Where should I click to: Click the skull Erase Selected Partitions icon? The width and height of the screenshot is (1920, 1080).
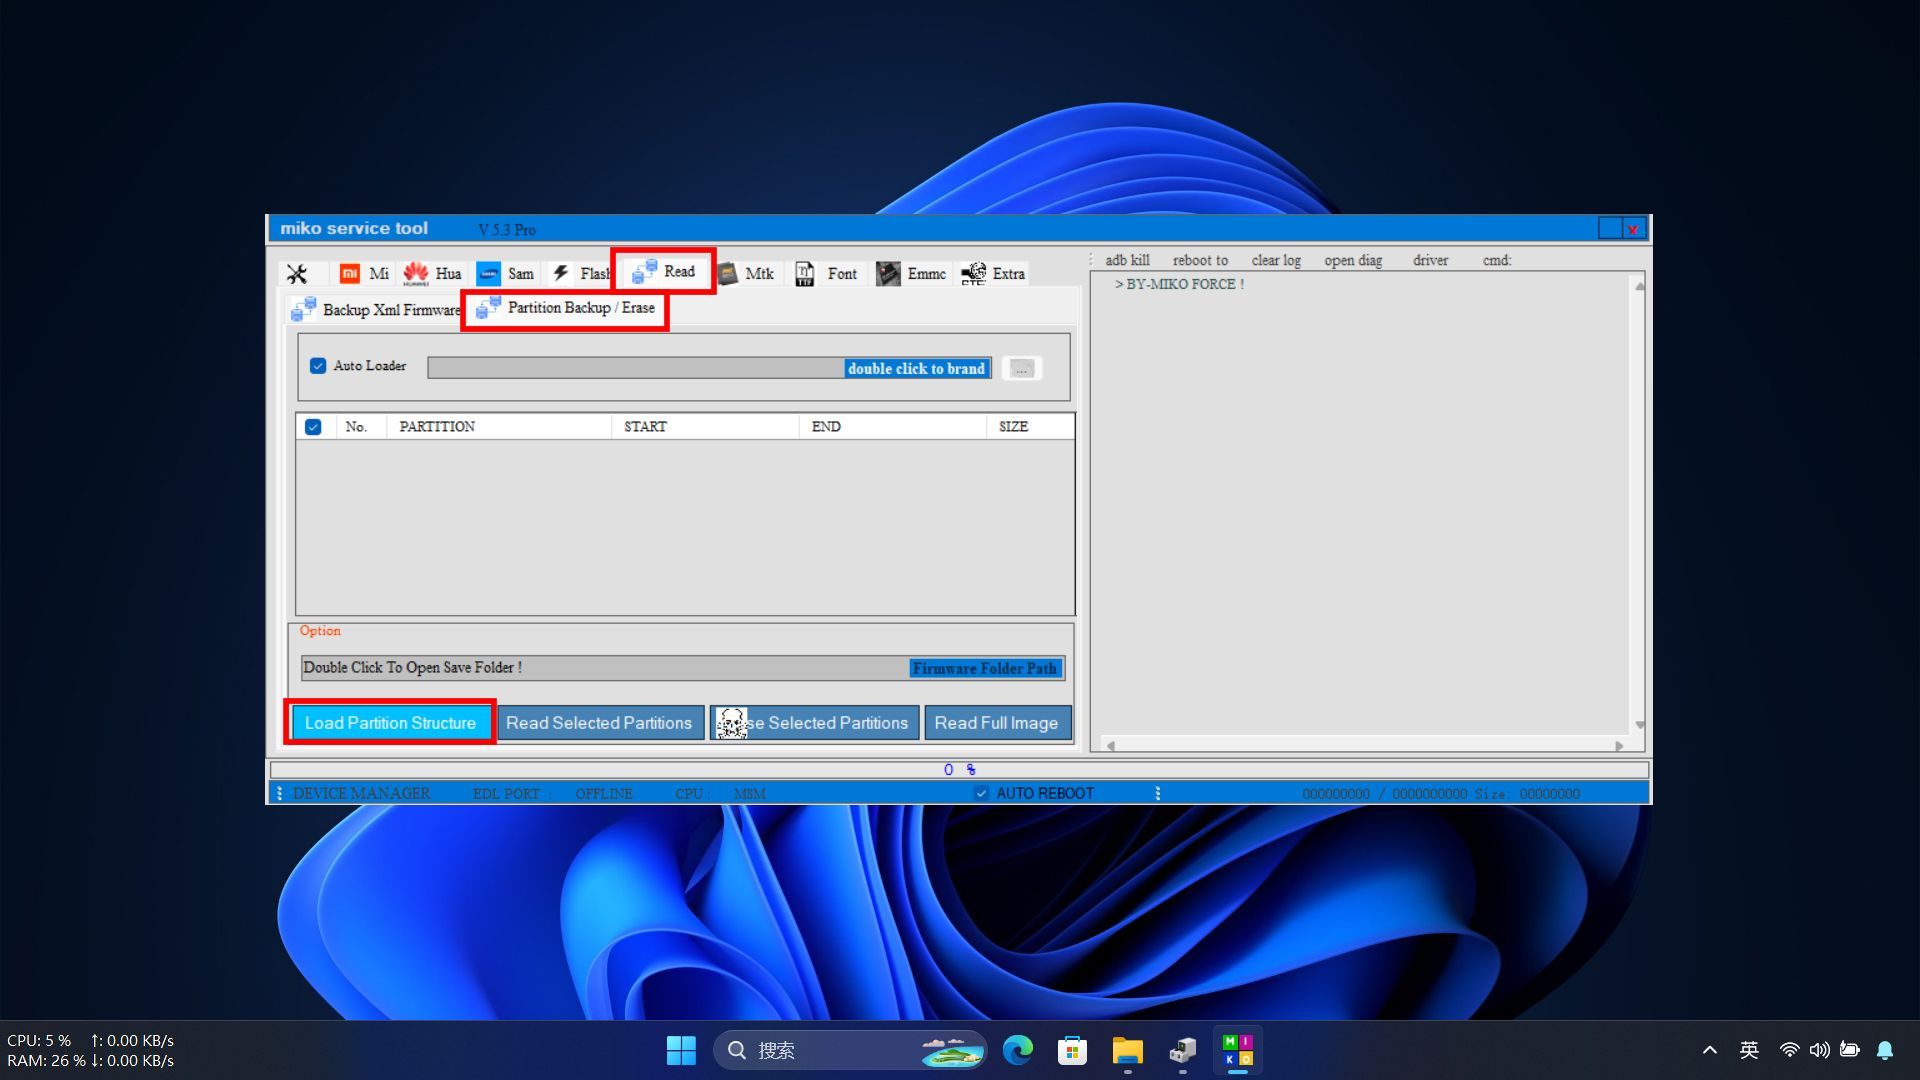point(731,723)
